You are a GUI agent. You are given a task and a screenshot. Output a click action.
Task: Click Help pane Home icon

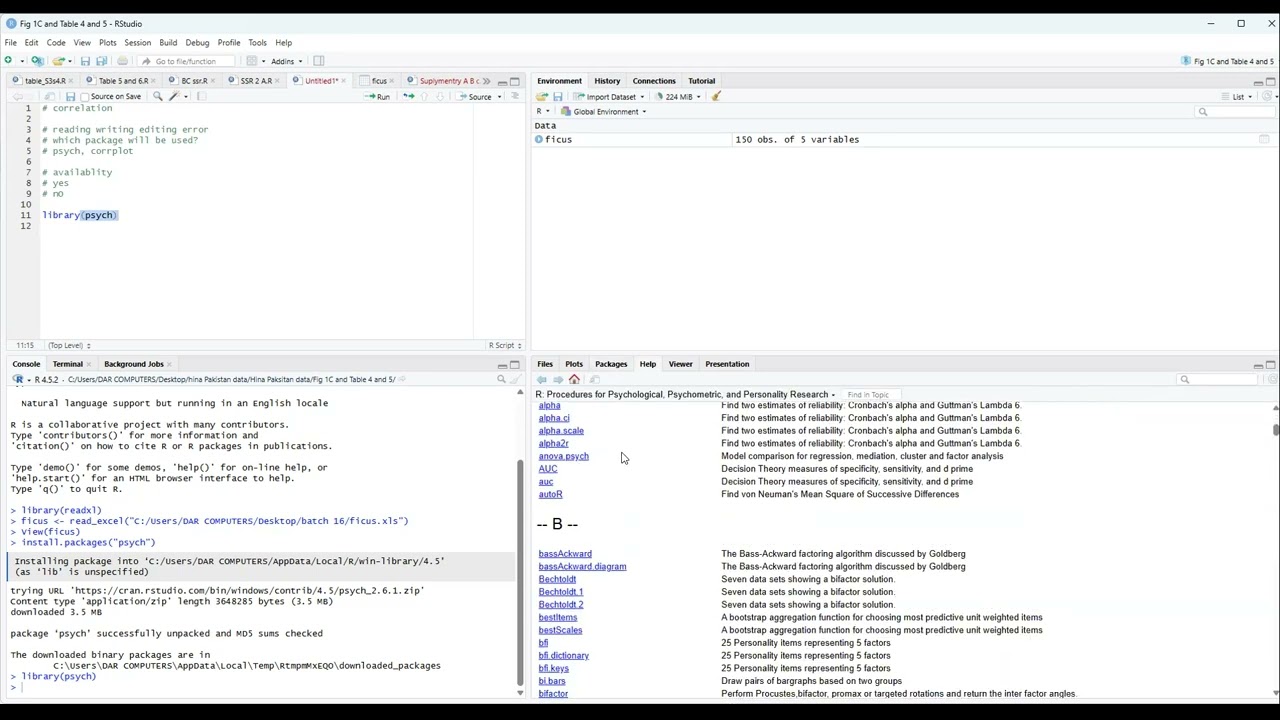point(574,380)
